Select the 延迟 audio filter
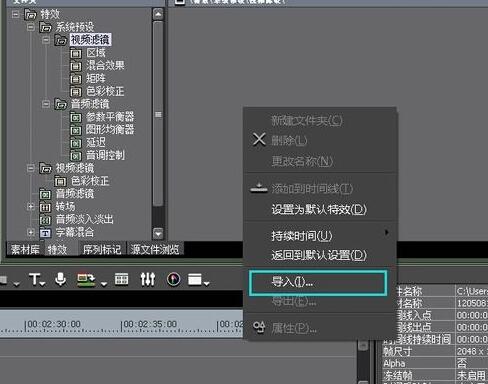This screenshot has height=384, width=488. click(96, 142)
